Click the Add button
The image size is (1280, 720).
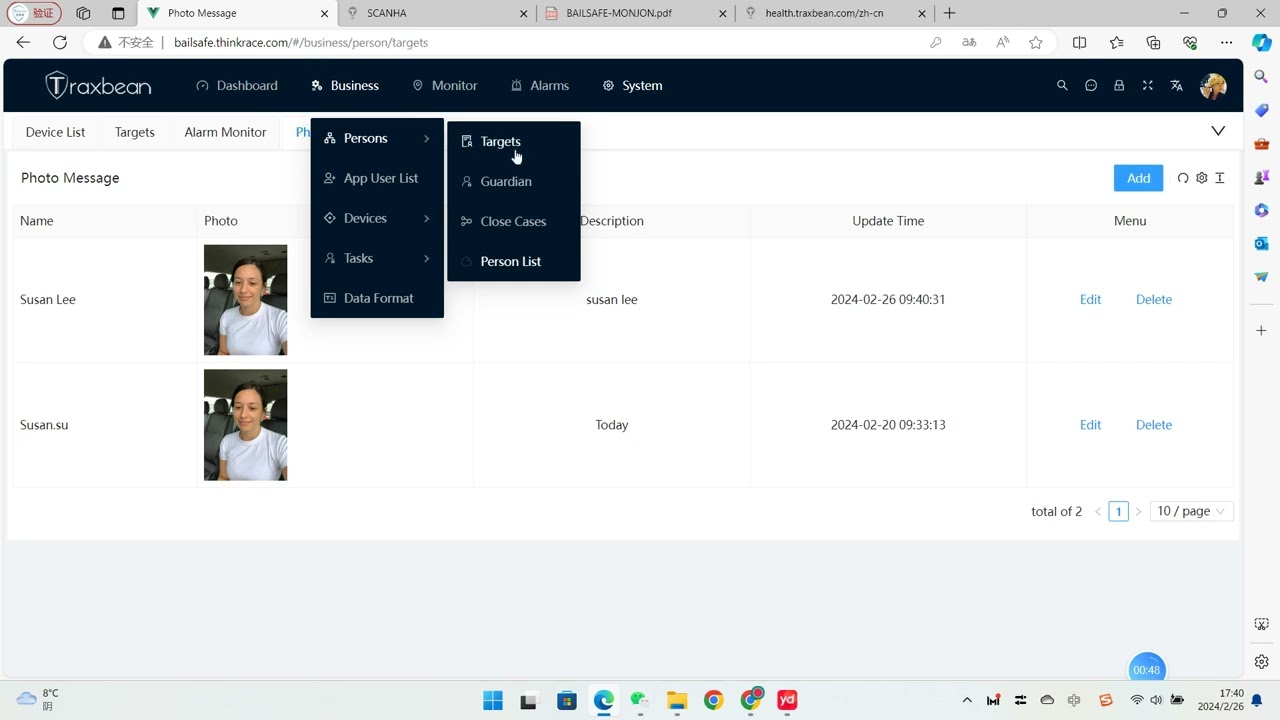1138,178
